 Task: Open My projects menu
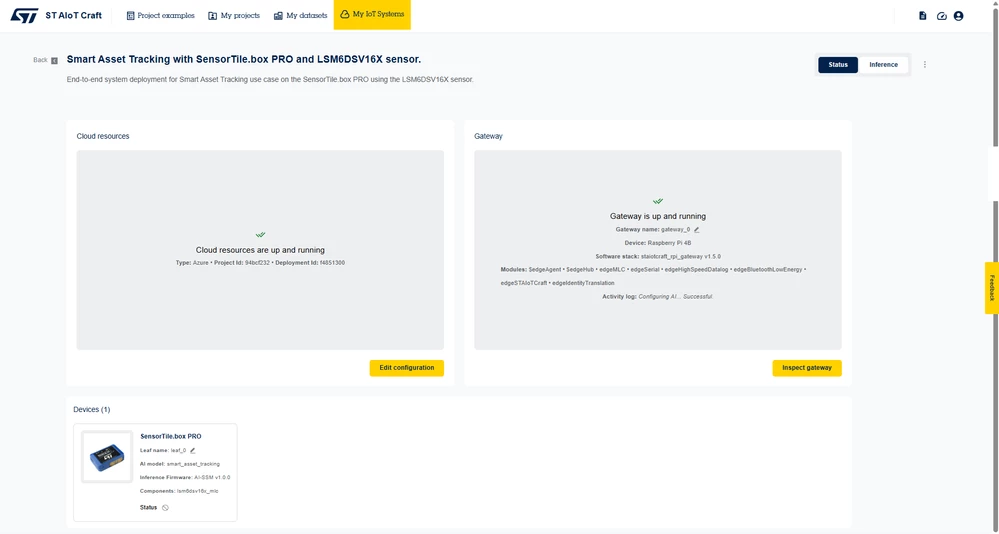click(x=234, y=15)
